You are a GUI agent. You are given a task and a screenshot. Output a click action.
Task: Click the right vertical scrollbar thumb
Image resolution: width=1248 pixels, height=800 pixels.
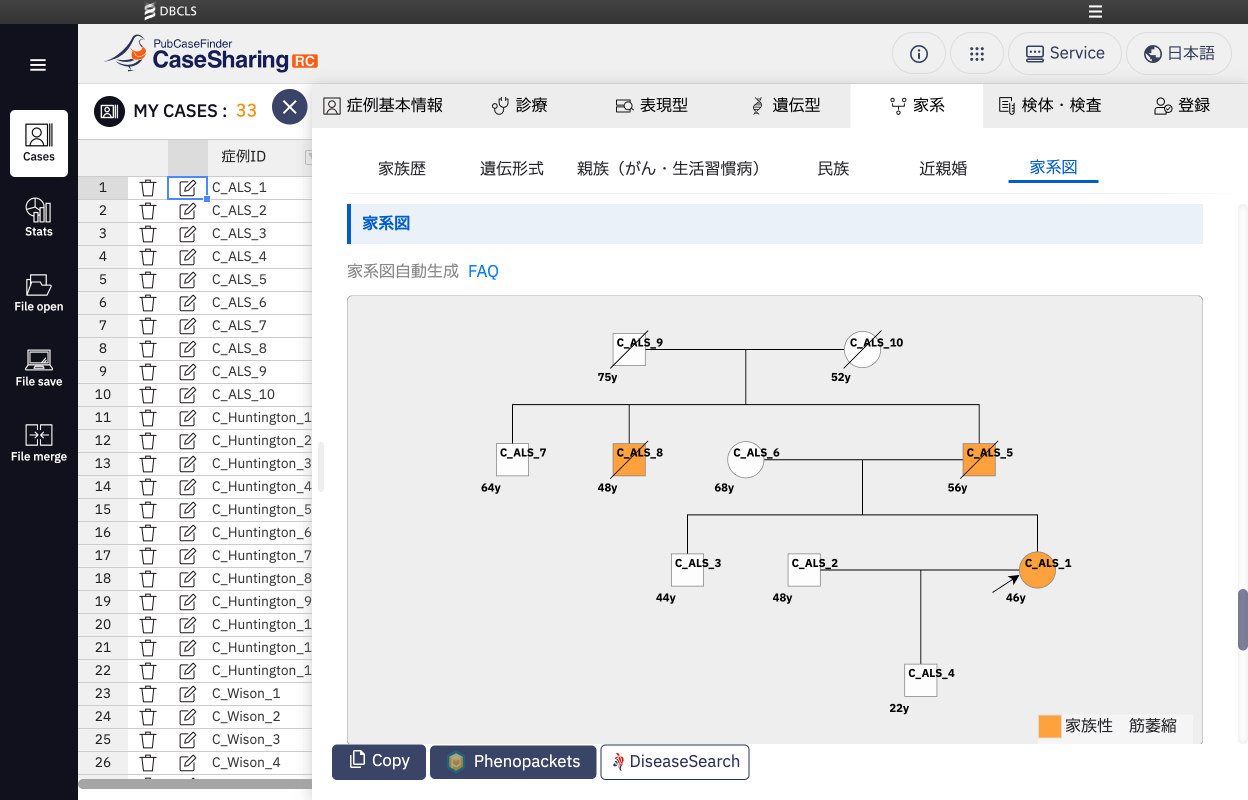pyautogui.click(x=1242, y=619)
